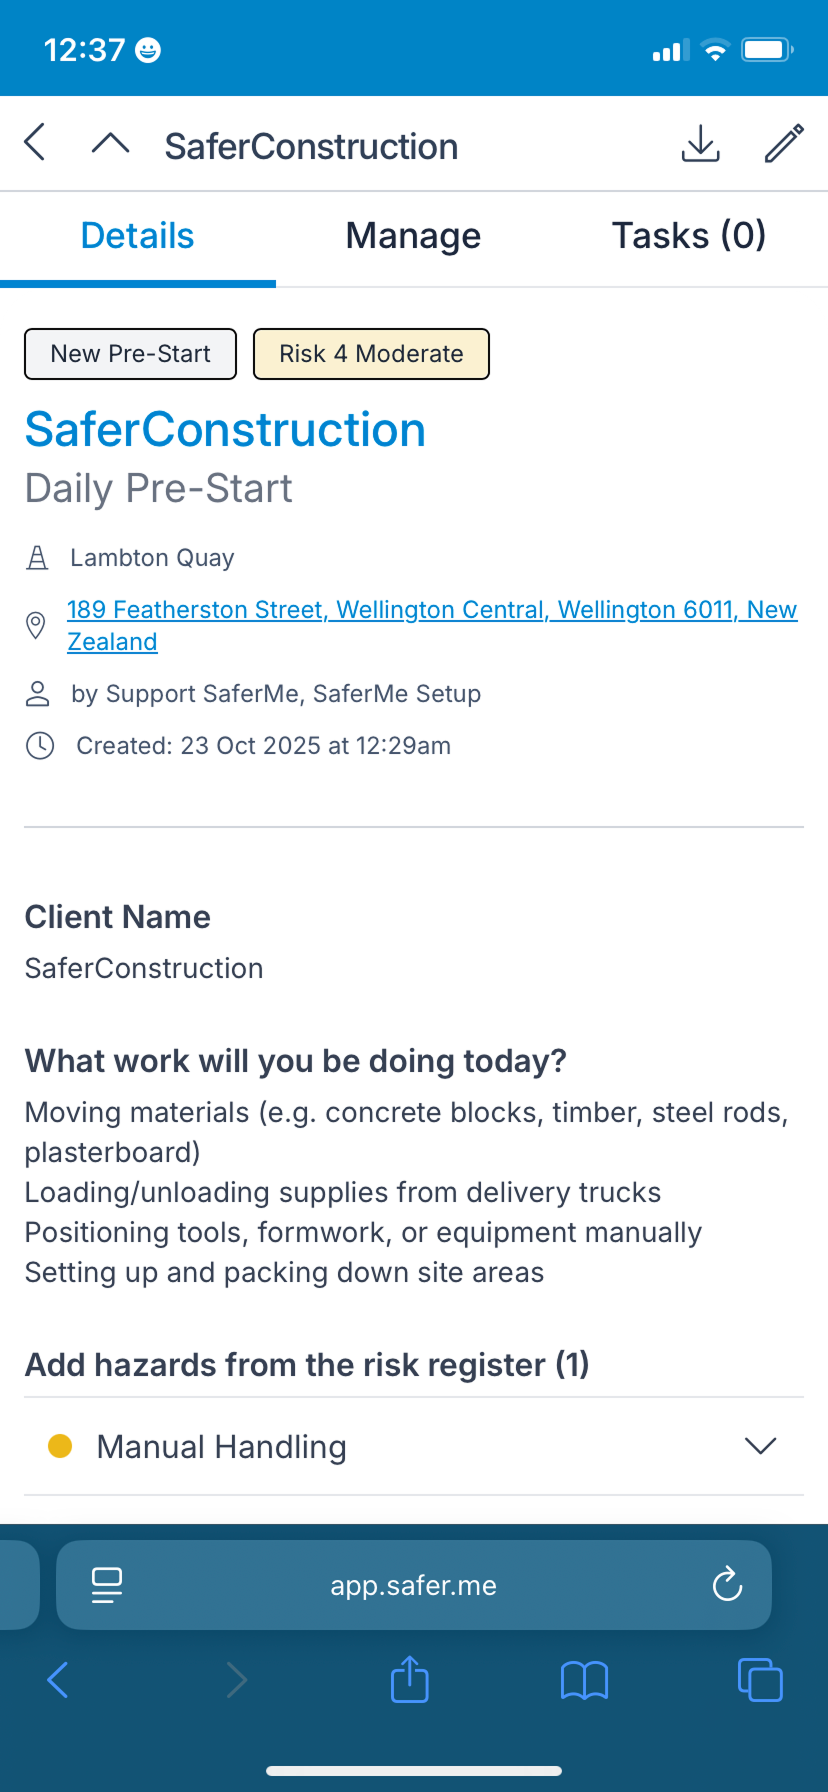Screen dimensions: 828x1792
Task: Tap the pencil edit icon
Action: coord(784,144)
